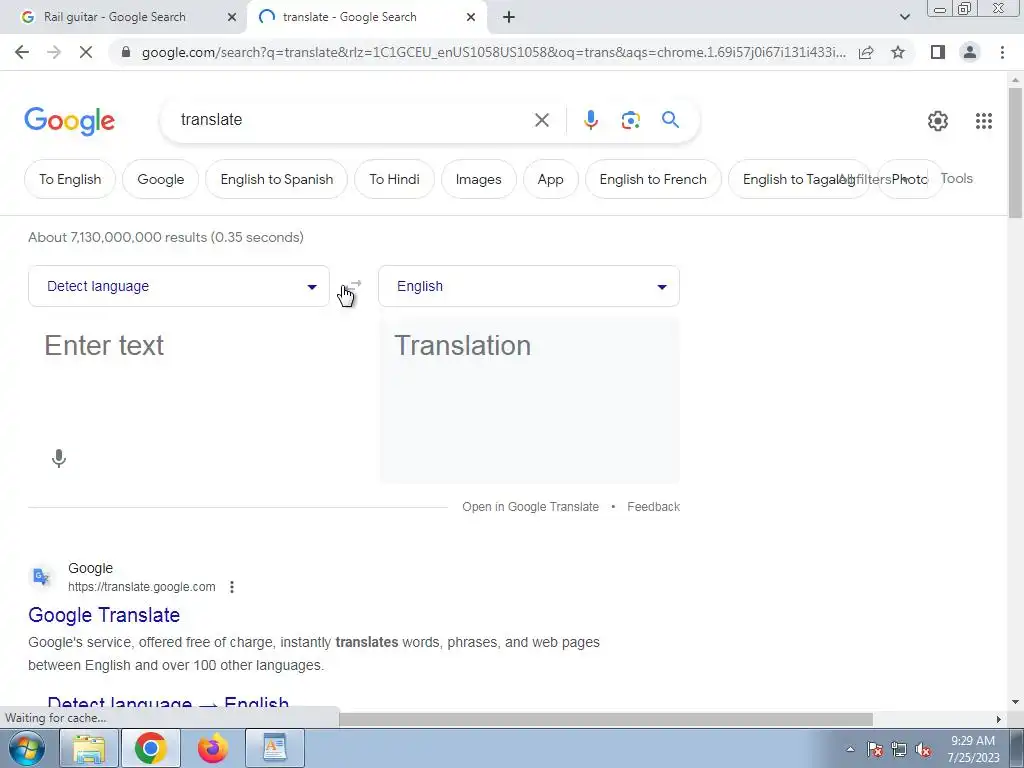Click the taskbar clock showing 9:29 AM
This screenshot has width=1024, height=768.
click(973, 749)
